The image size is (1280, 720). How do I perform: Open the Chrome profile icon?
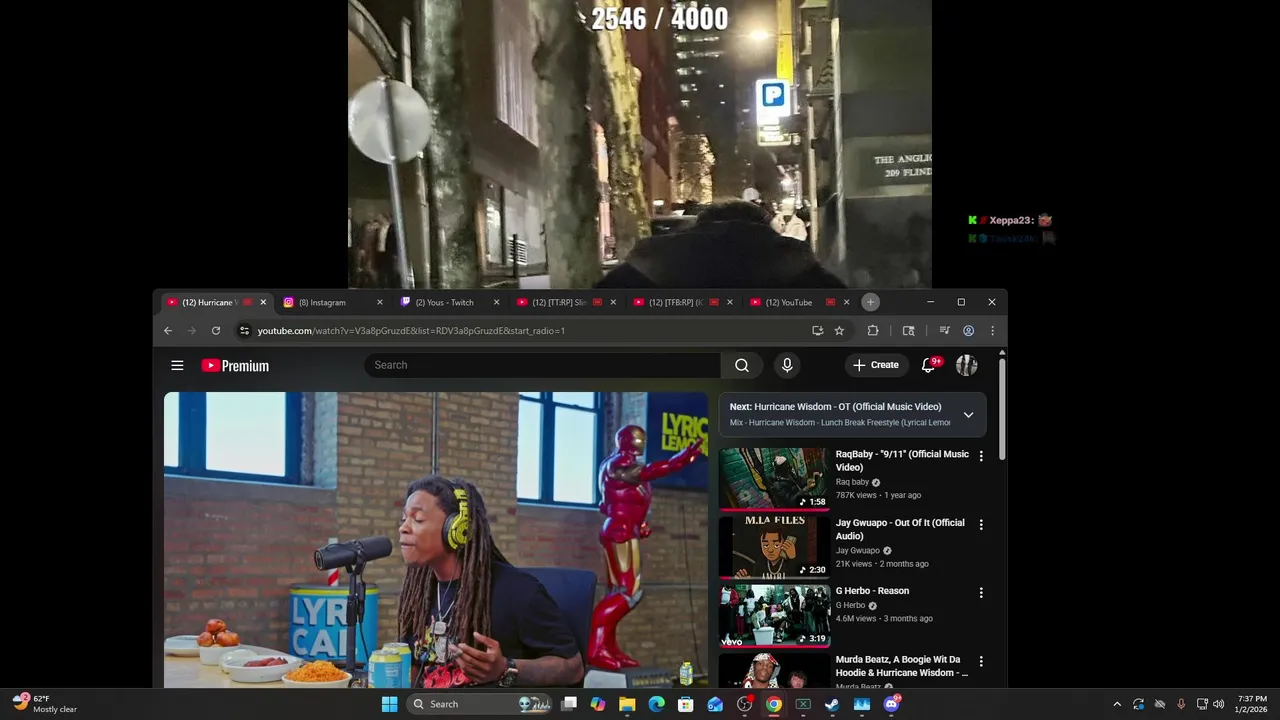point(969,331)
